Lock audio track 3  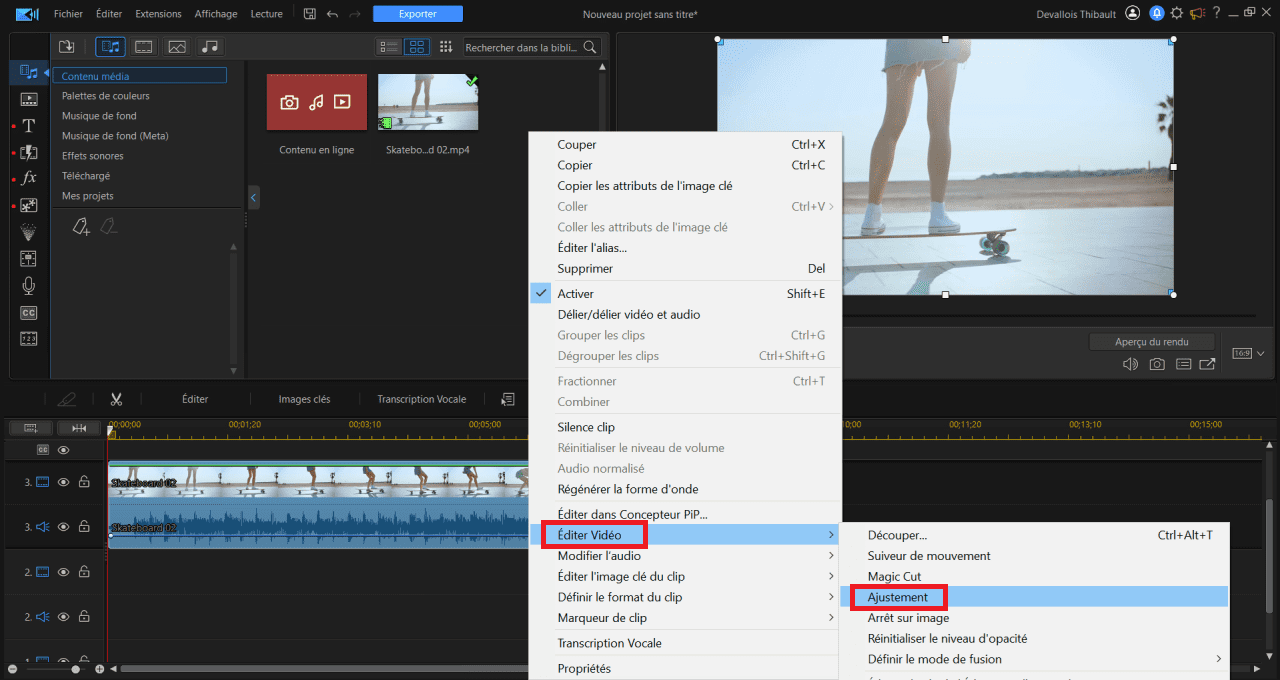[x=84, y=526]
